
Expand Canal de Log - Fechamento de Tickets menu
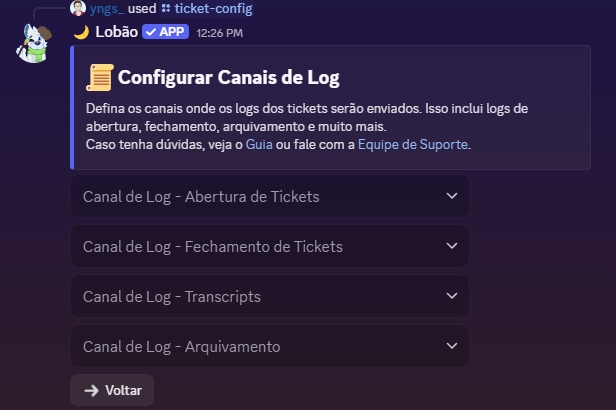(270, 246)
